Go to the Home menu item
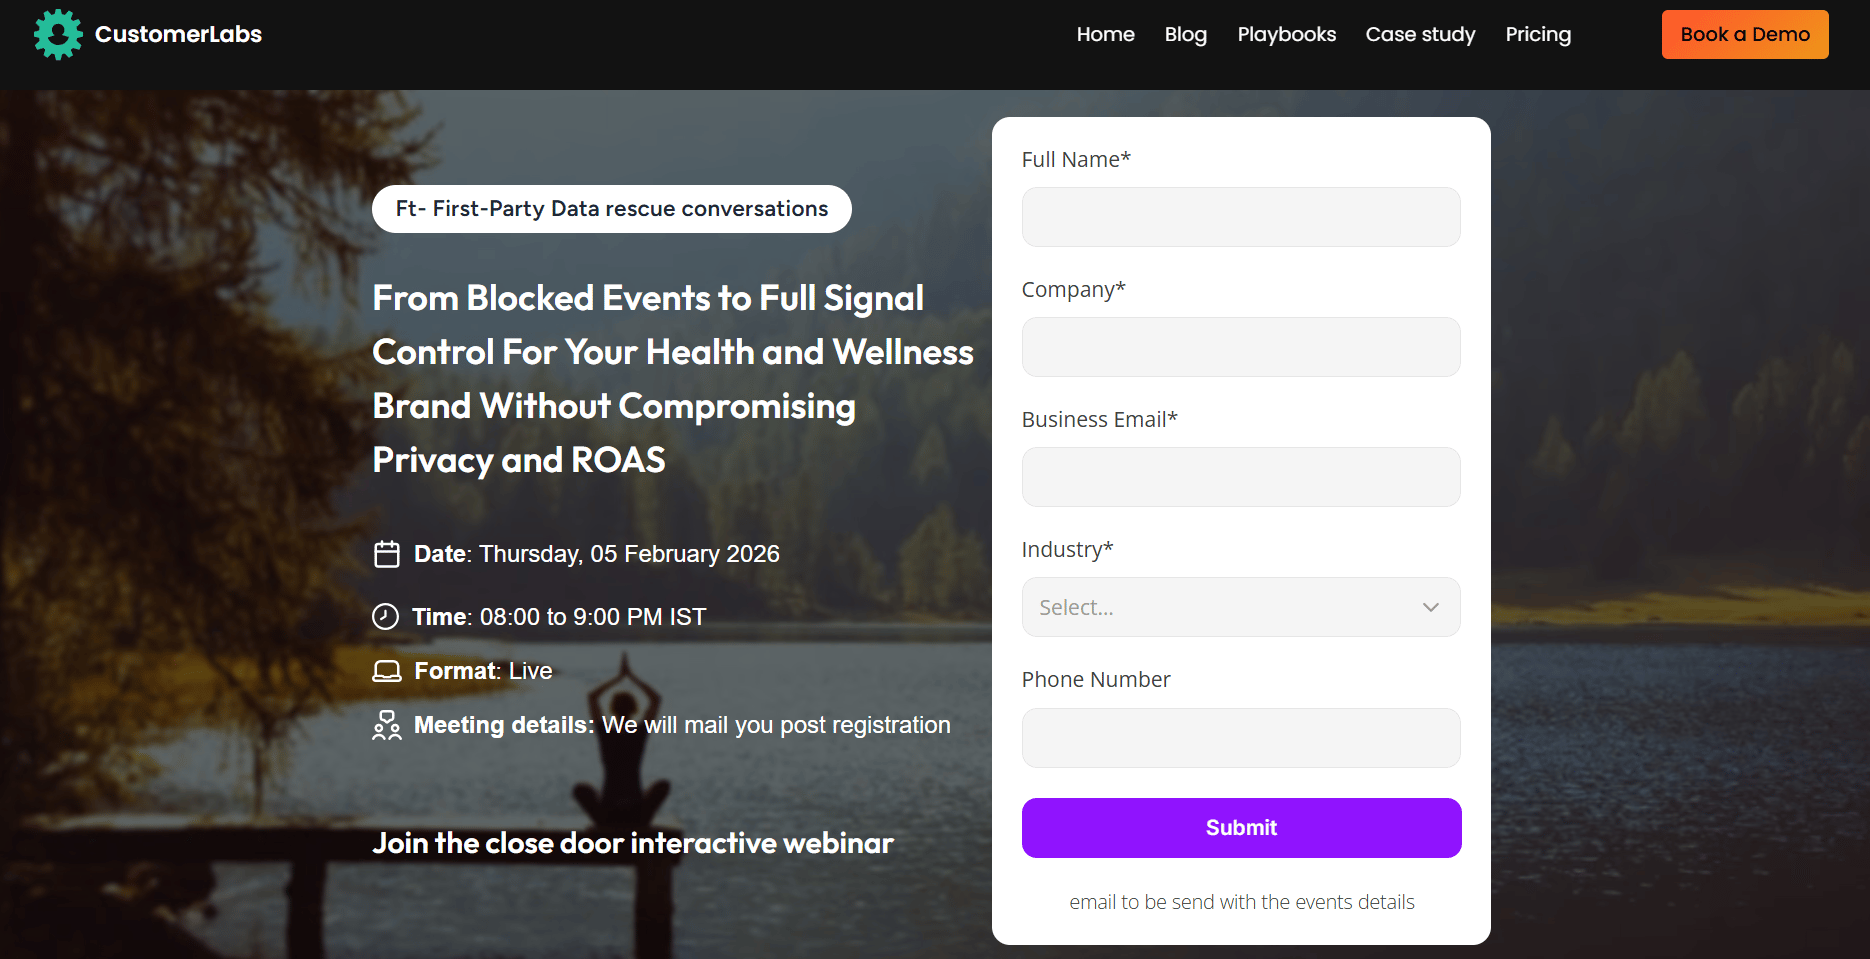The width and height of the screenshot is (1870, 959). coord(1105,34)
